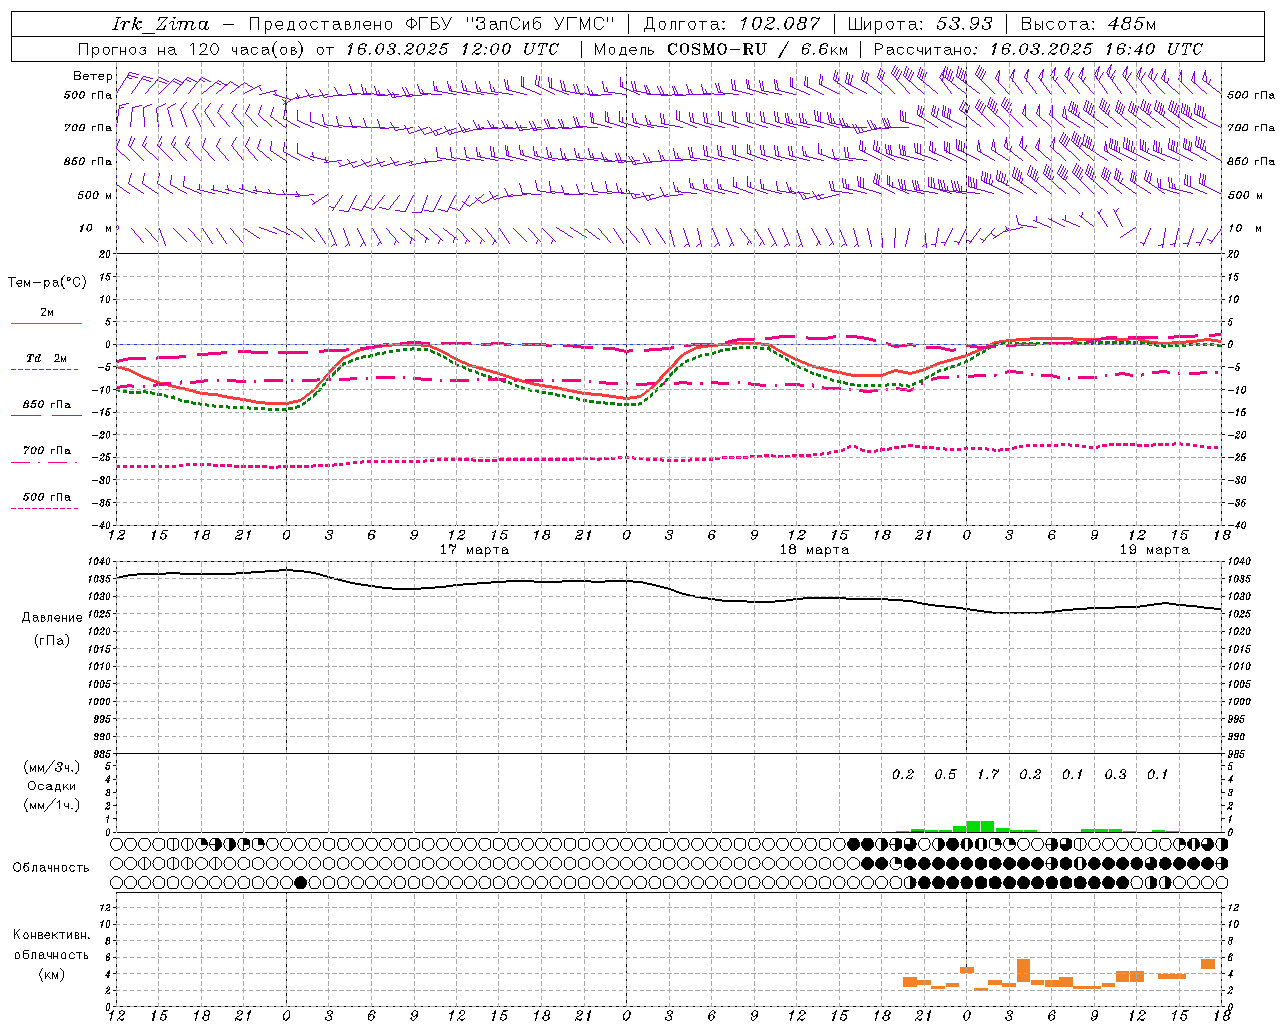1280x1024 pixels.
Task: Click the forecast start time 16.03.2025 12:00 UTC
Action: [x=452, y=49]
